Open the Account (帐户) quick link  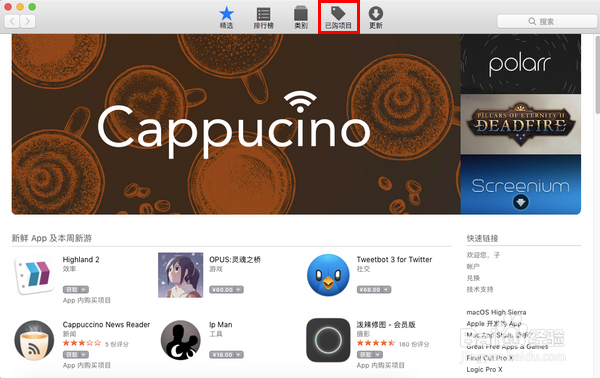pos(473,266)
